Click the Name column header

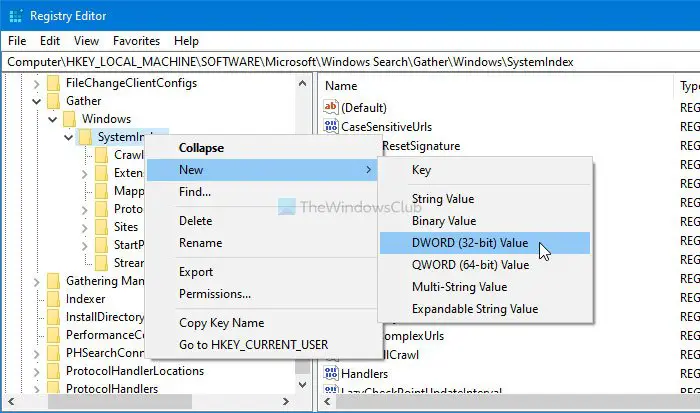496,86
